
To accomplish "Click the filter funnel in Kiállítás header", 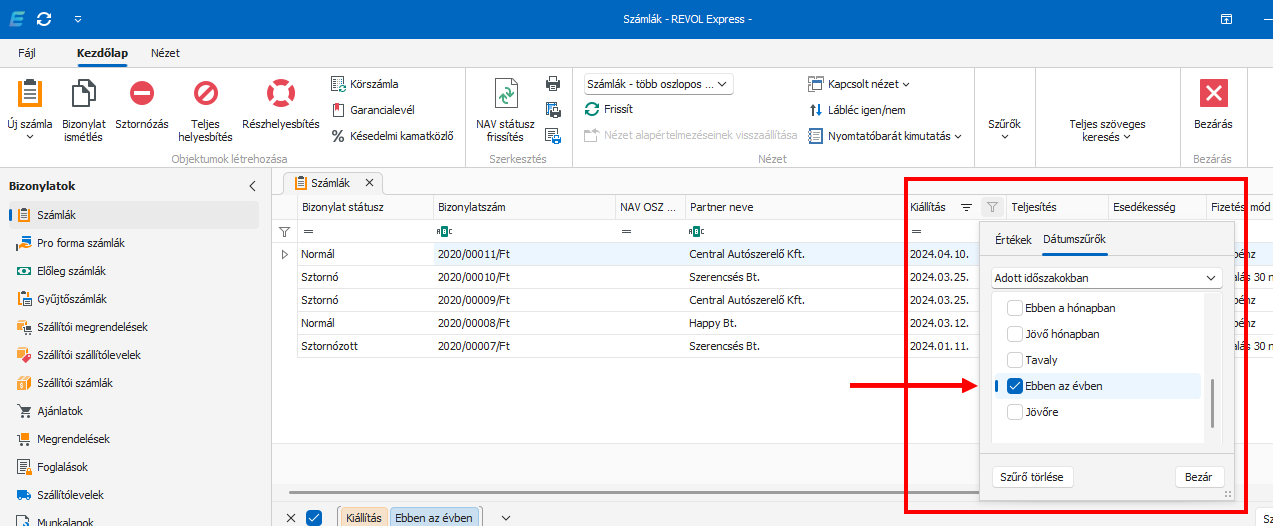I will [991, 208].
